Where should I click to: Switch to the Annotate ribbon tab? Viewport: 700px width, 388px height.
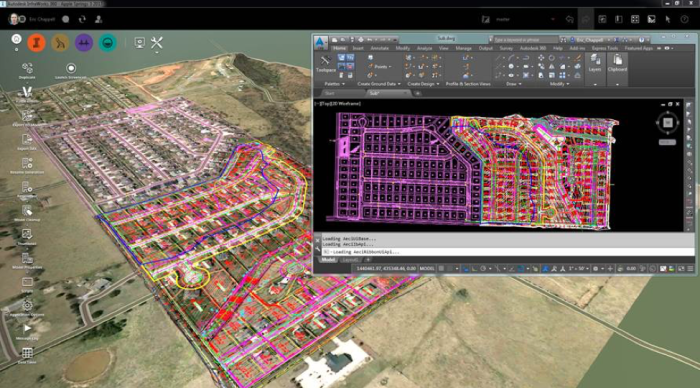tap(379, 48)
